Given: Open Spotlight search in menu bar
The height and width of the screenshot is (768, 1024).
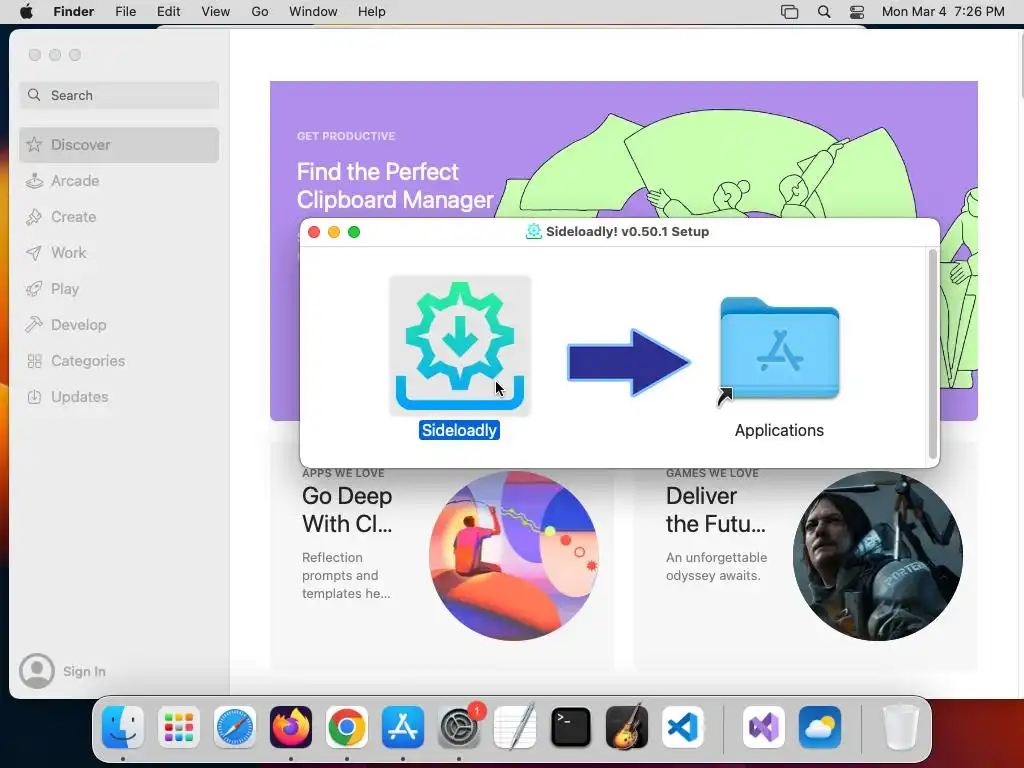Looking at the screenshot, I should [824, 12].
